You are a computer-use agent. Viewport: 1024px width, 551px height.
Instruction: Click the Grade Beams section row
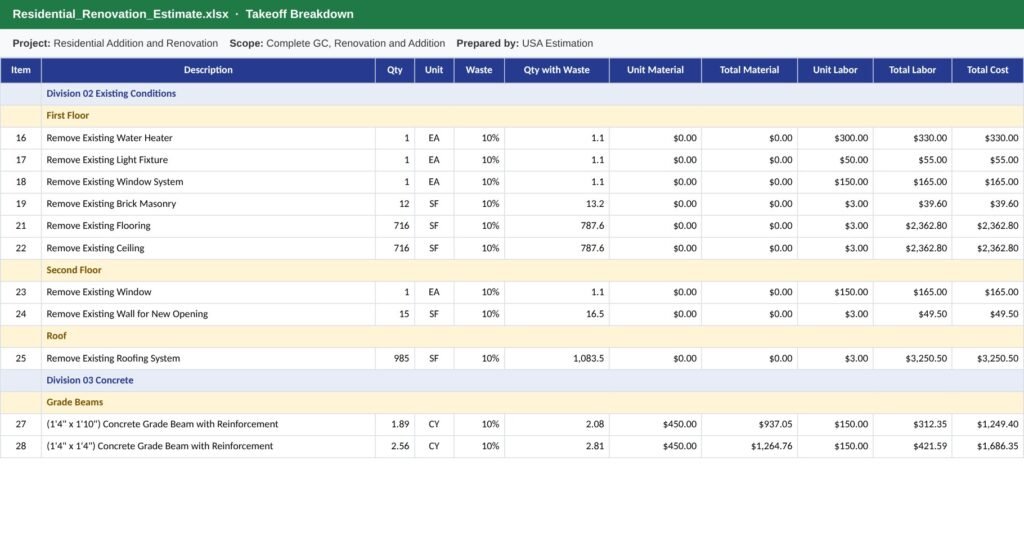coord(512,402)
